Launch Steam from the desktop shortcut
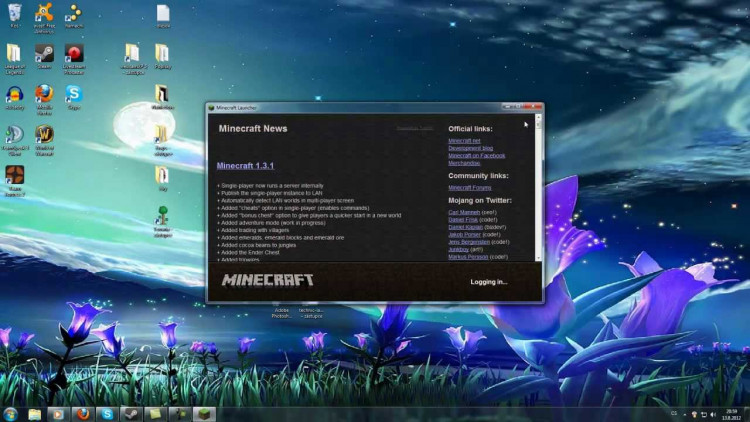The image size is (750, 422). tap(44, 56)
